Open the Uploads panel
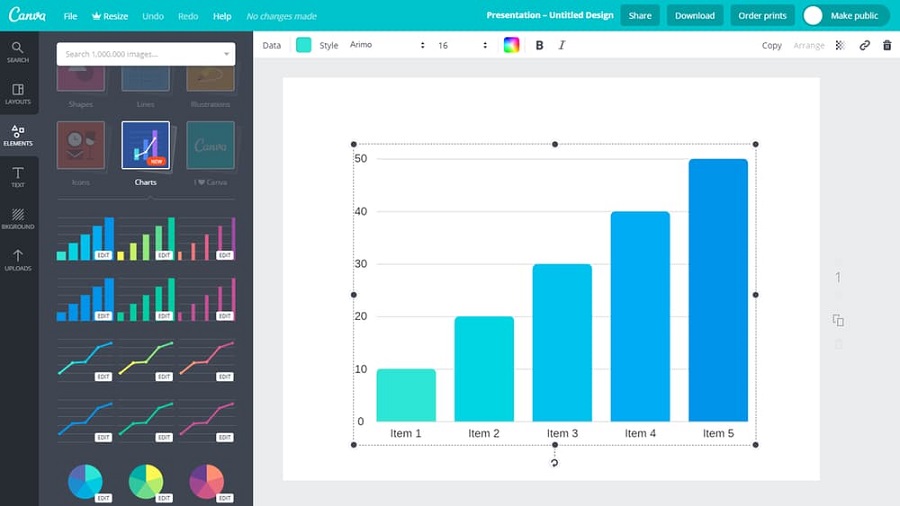Screen dimensions: 900x506 [18, 261]
